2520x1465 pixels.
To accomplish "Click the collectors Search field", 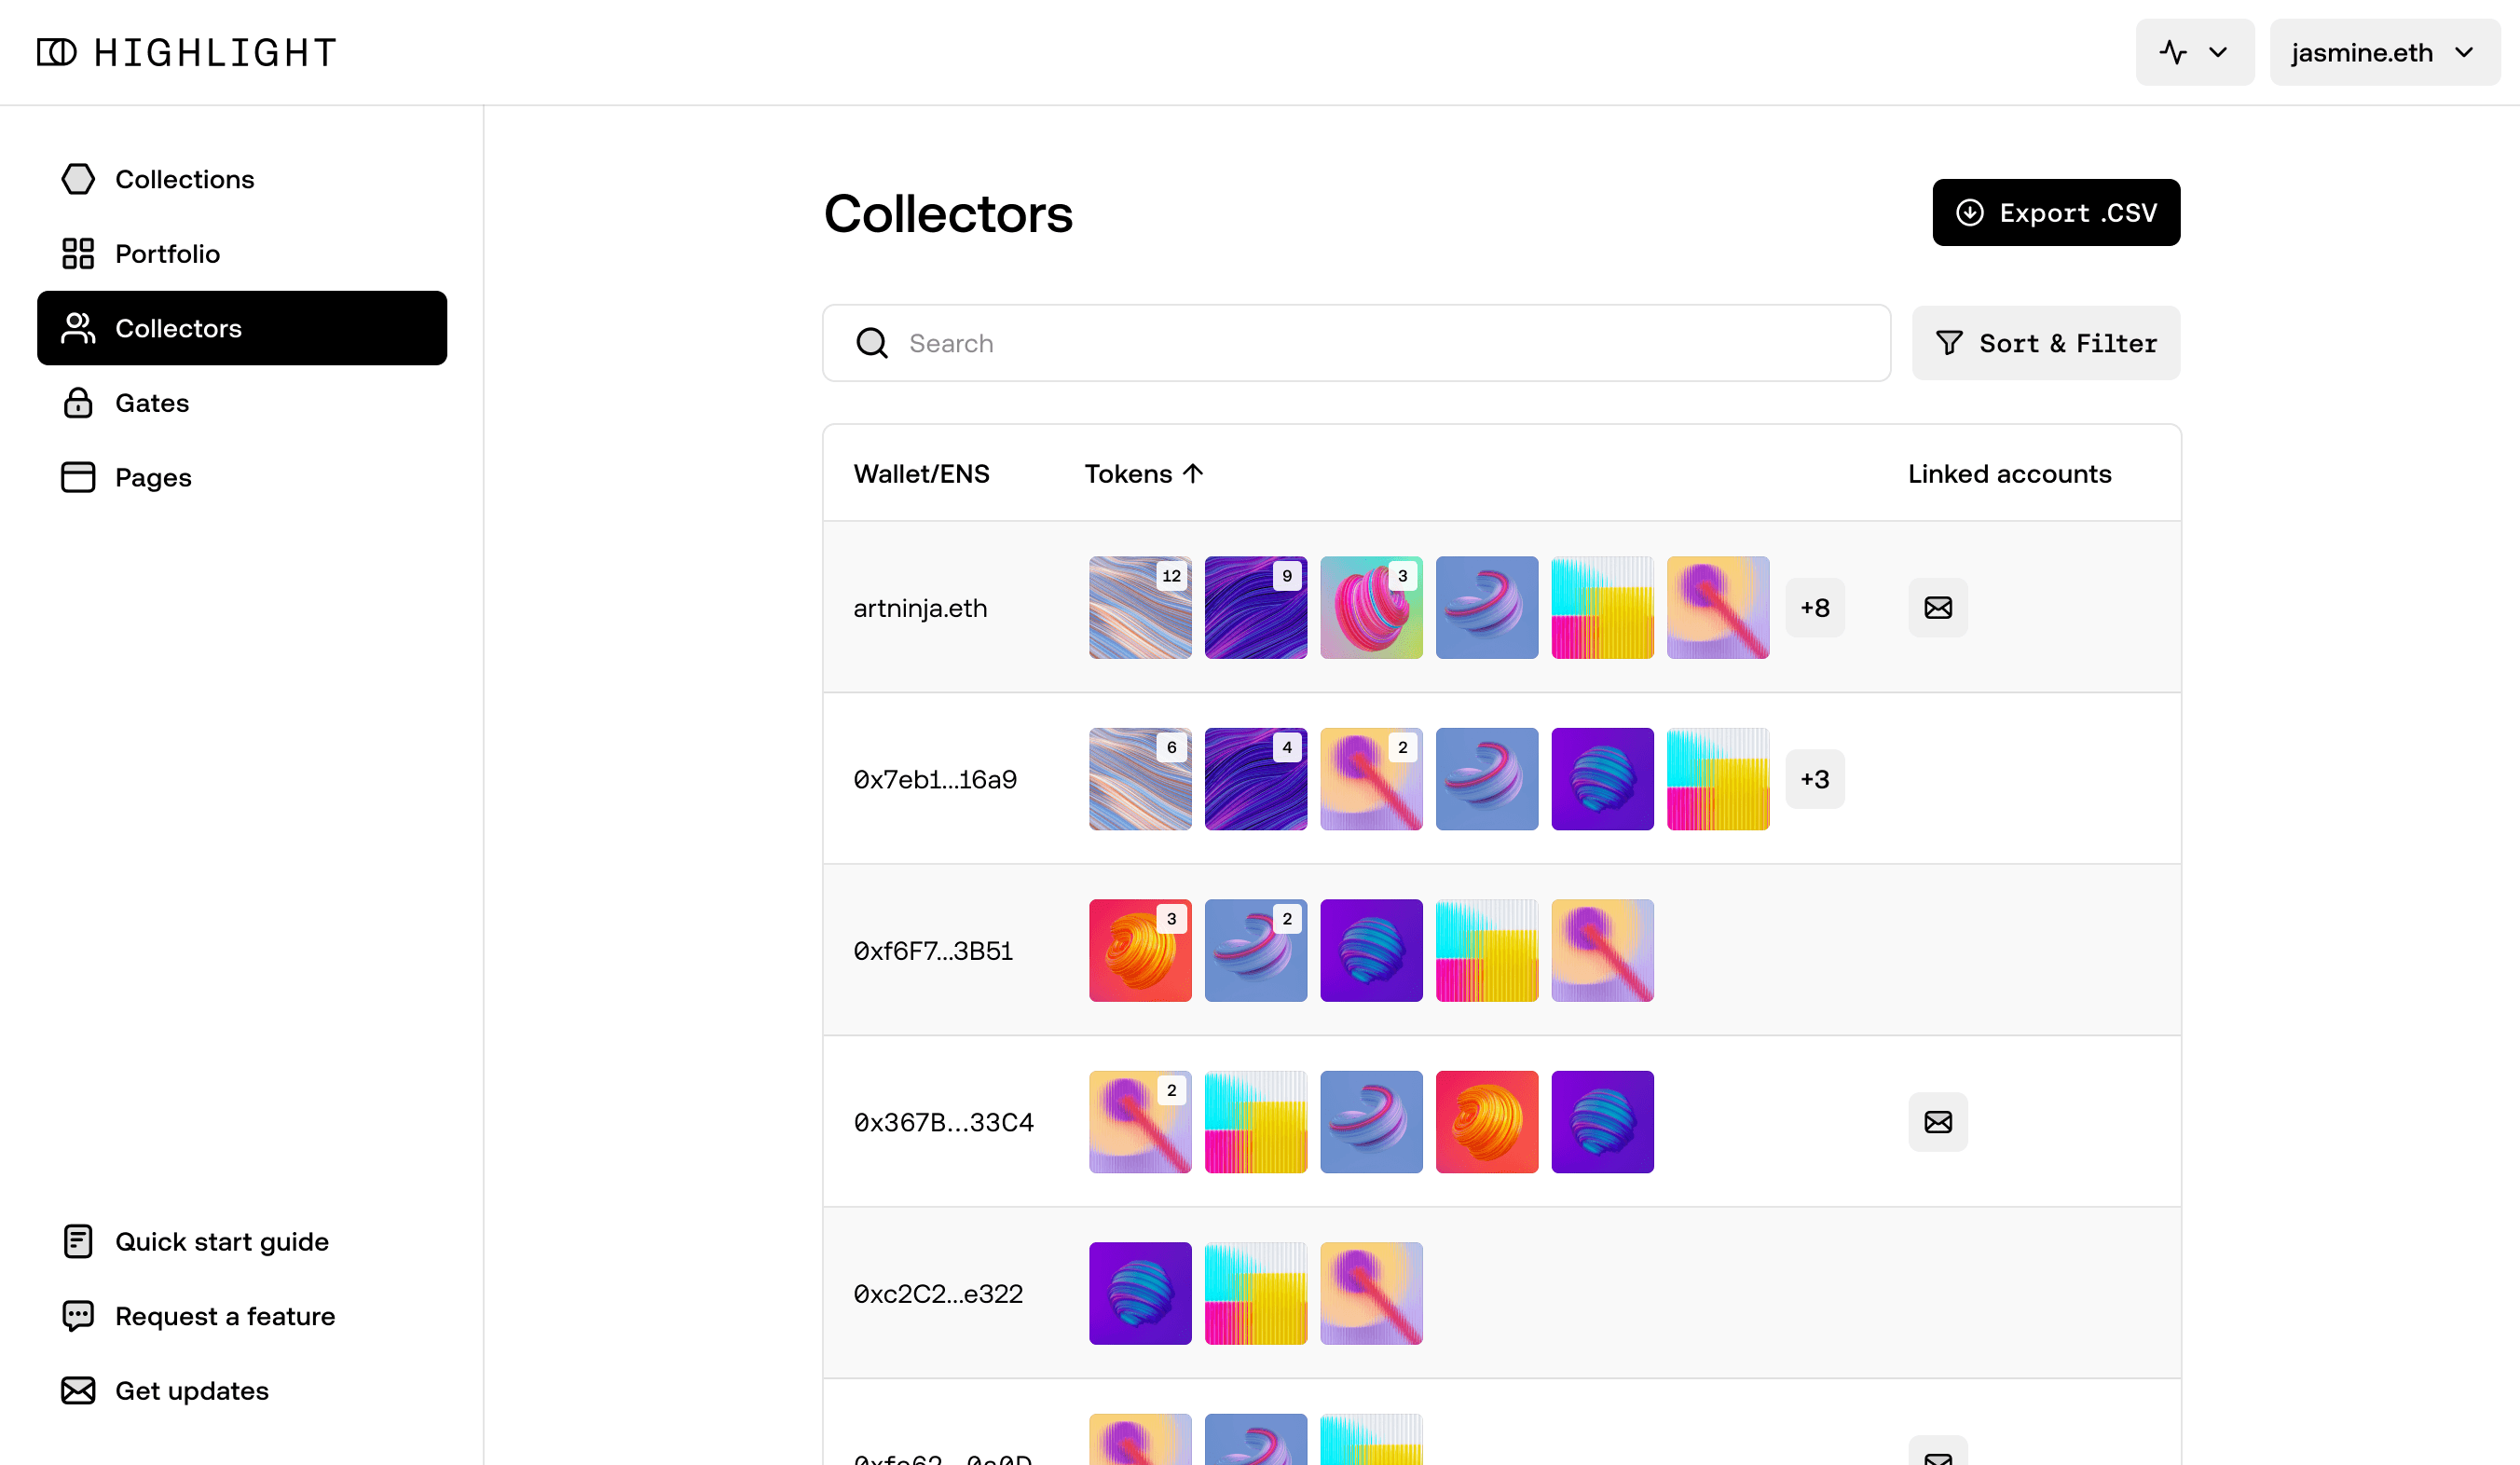I will (x=1356, y=343).
